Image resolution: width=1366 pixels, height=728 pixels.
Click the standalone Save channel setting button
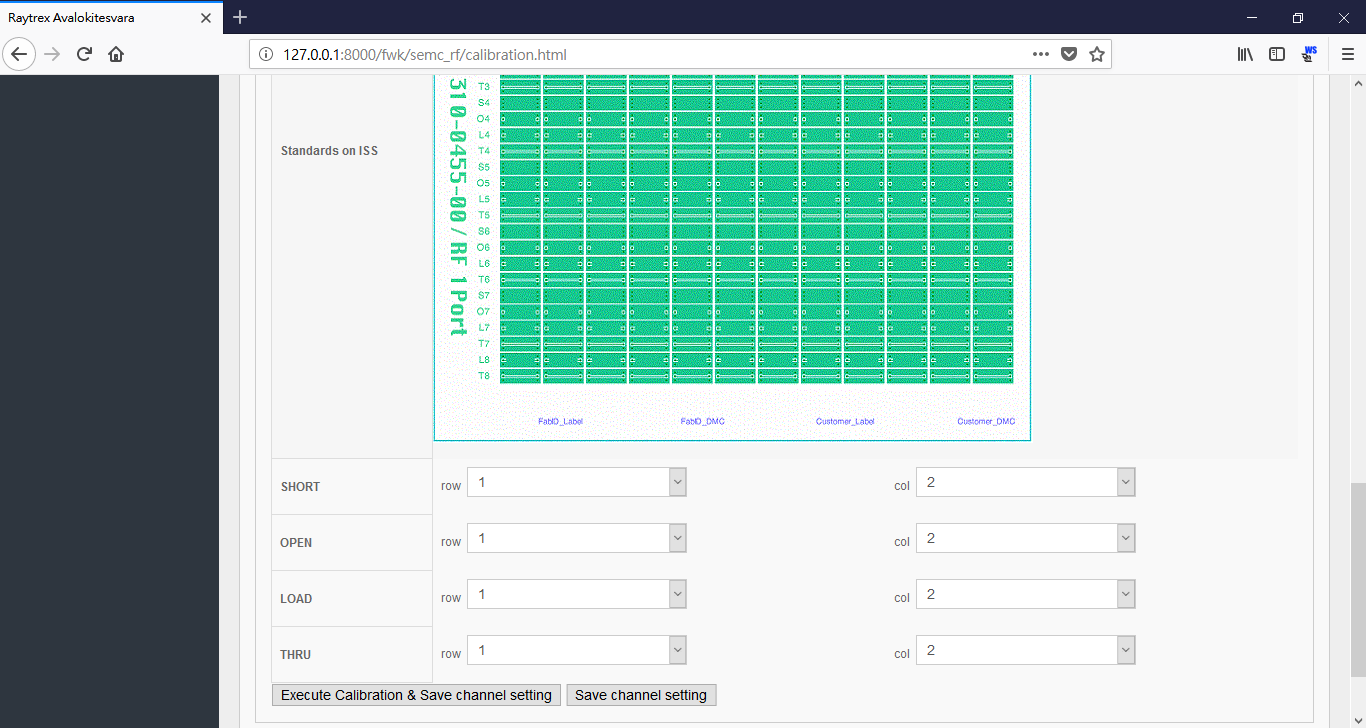[641, 695]
